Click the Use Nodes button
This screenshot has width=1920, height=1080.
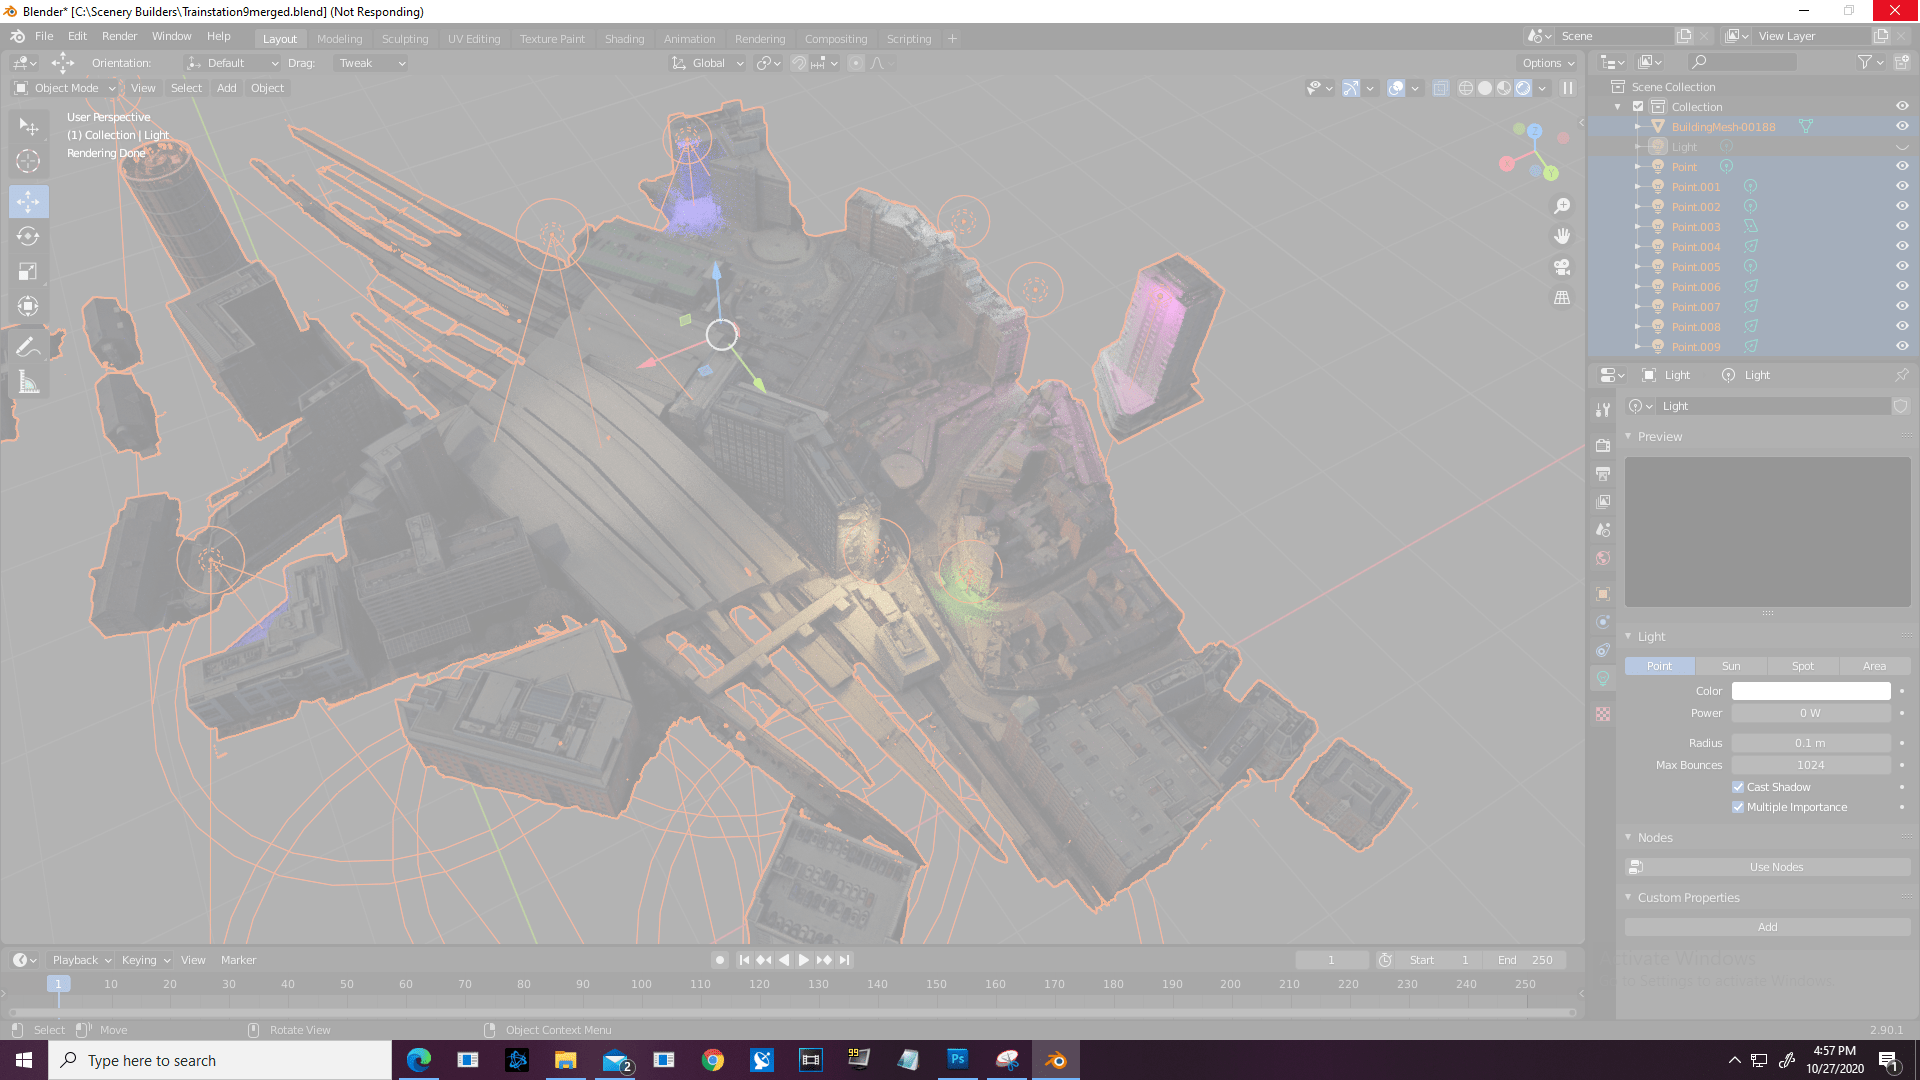pyautogui.click(x=1776, y=867)
